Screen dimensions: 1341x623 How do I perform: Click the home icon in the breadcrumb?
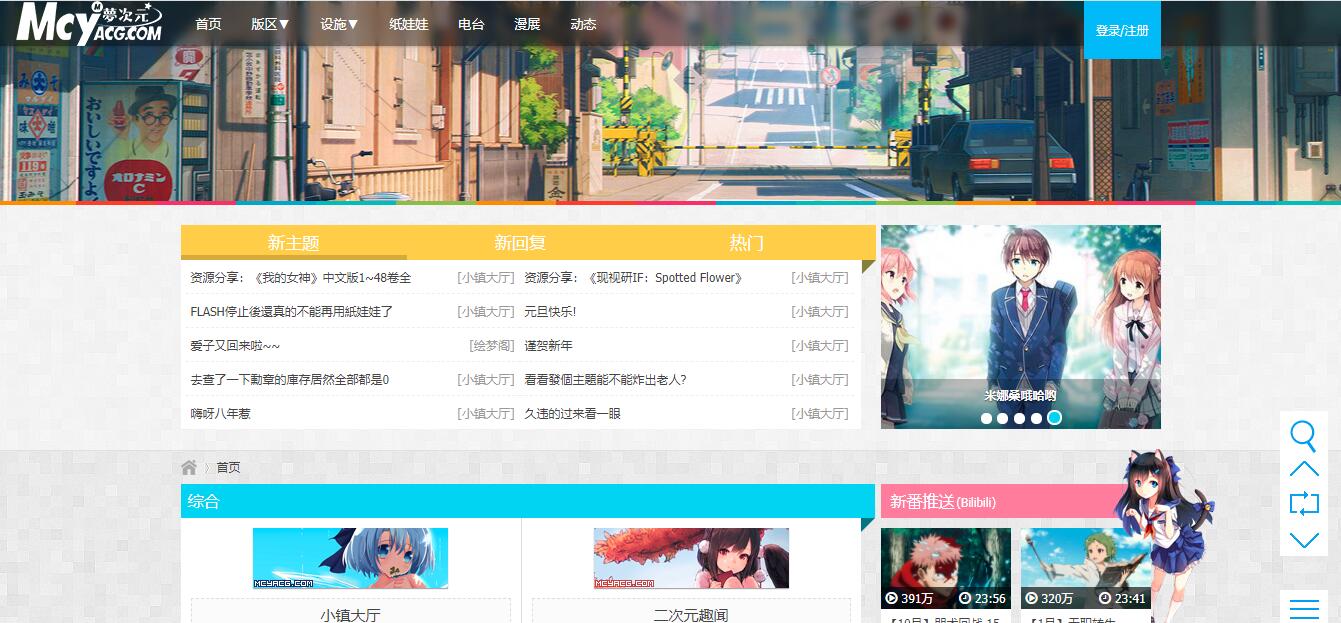click(x=189, y=467)
